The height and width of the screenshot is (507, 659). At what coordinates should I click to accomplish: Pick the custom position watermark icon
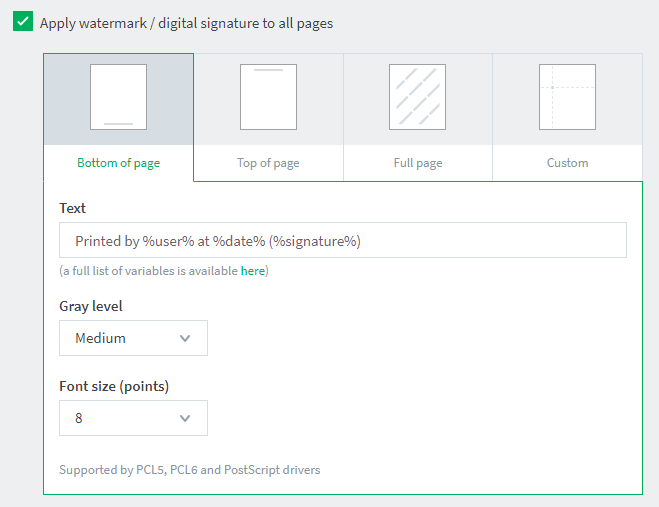pyautogui.click(x=567, y=97)
